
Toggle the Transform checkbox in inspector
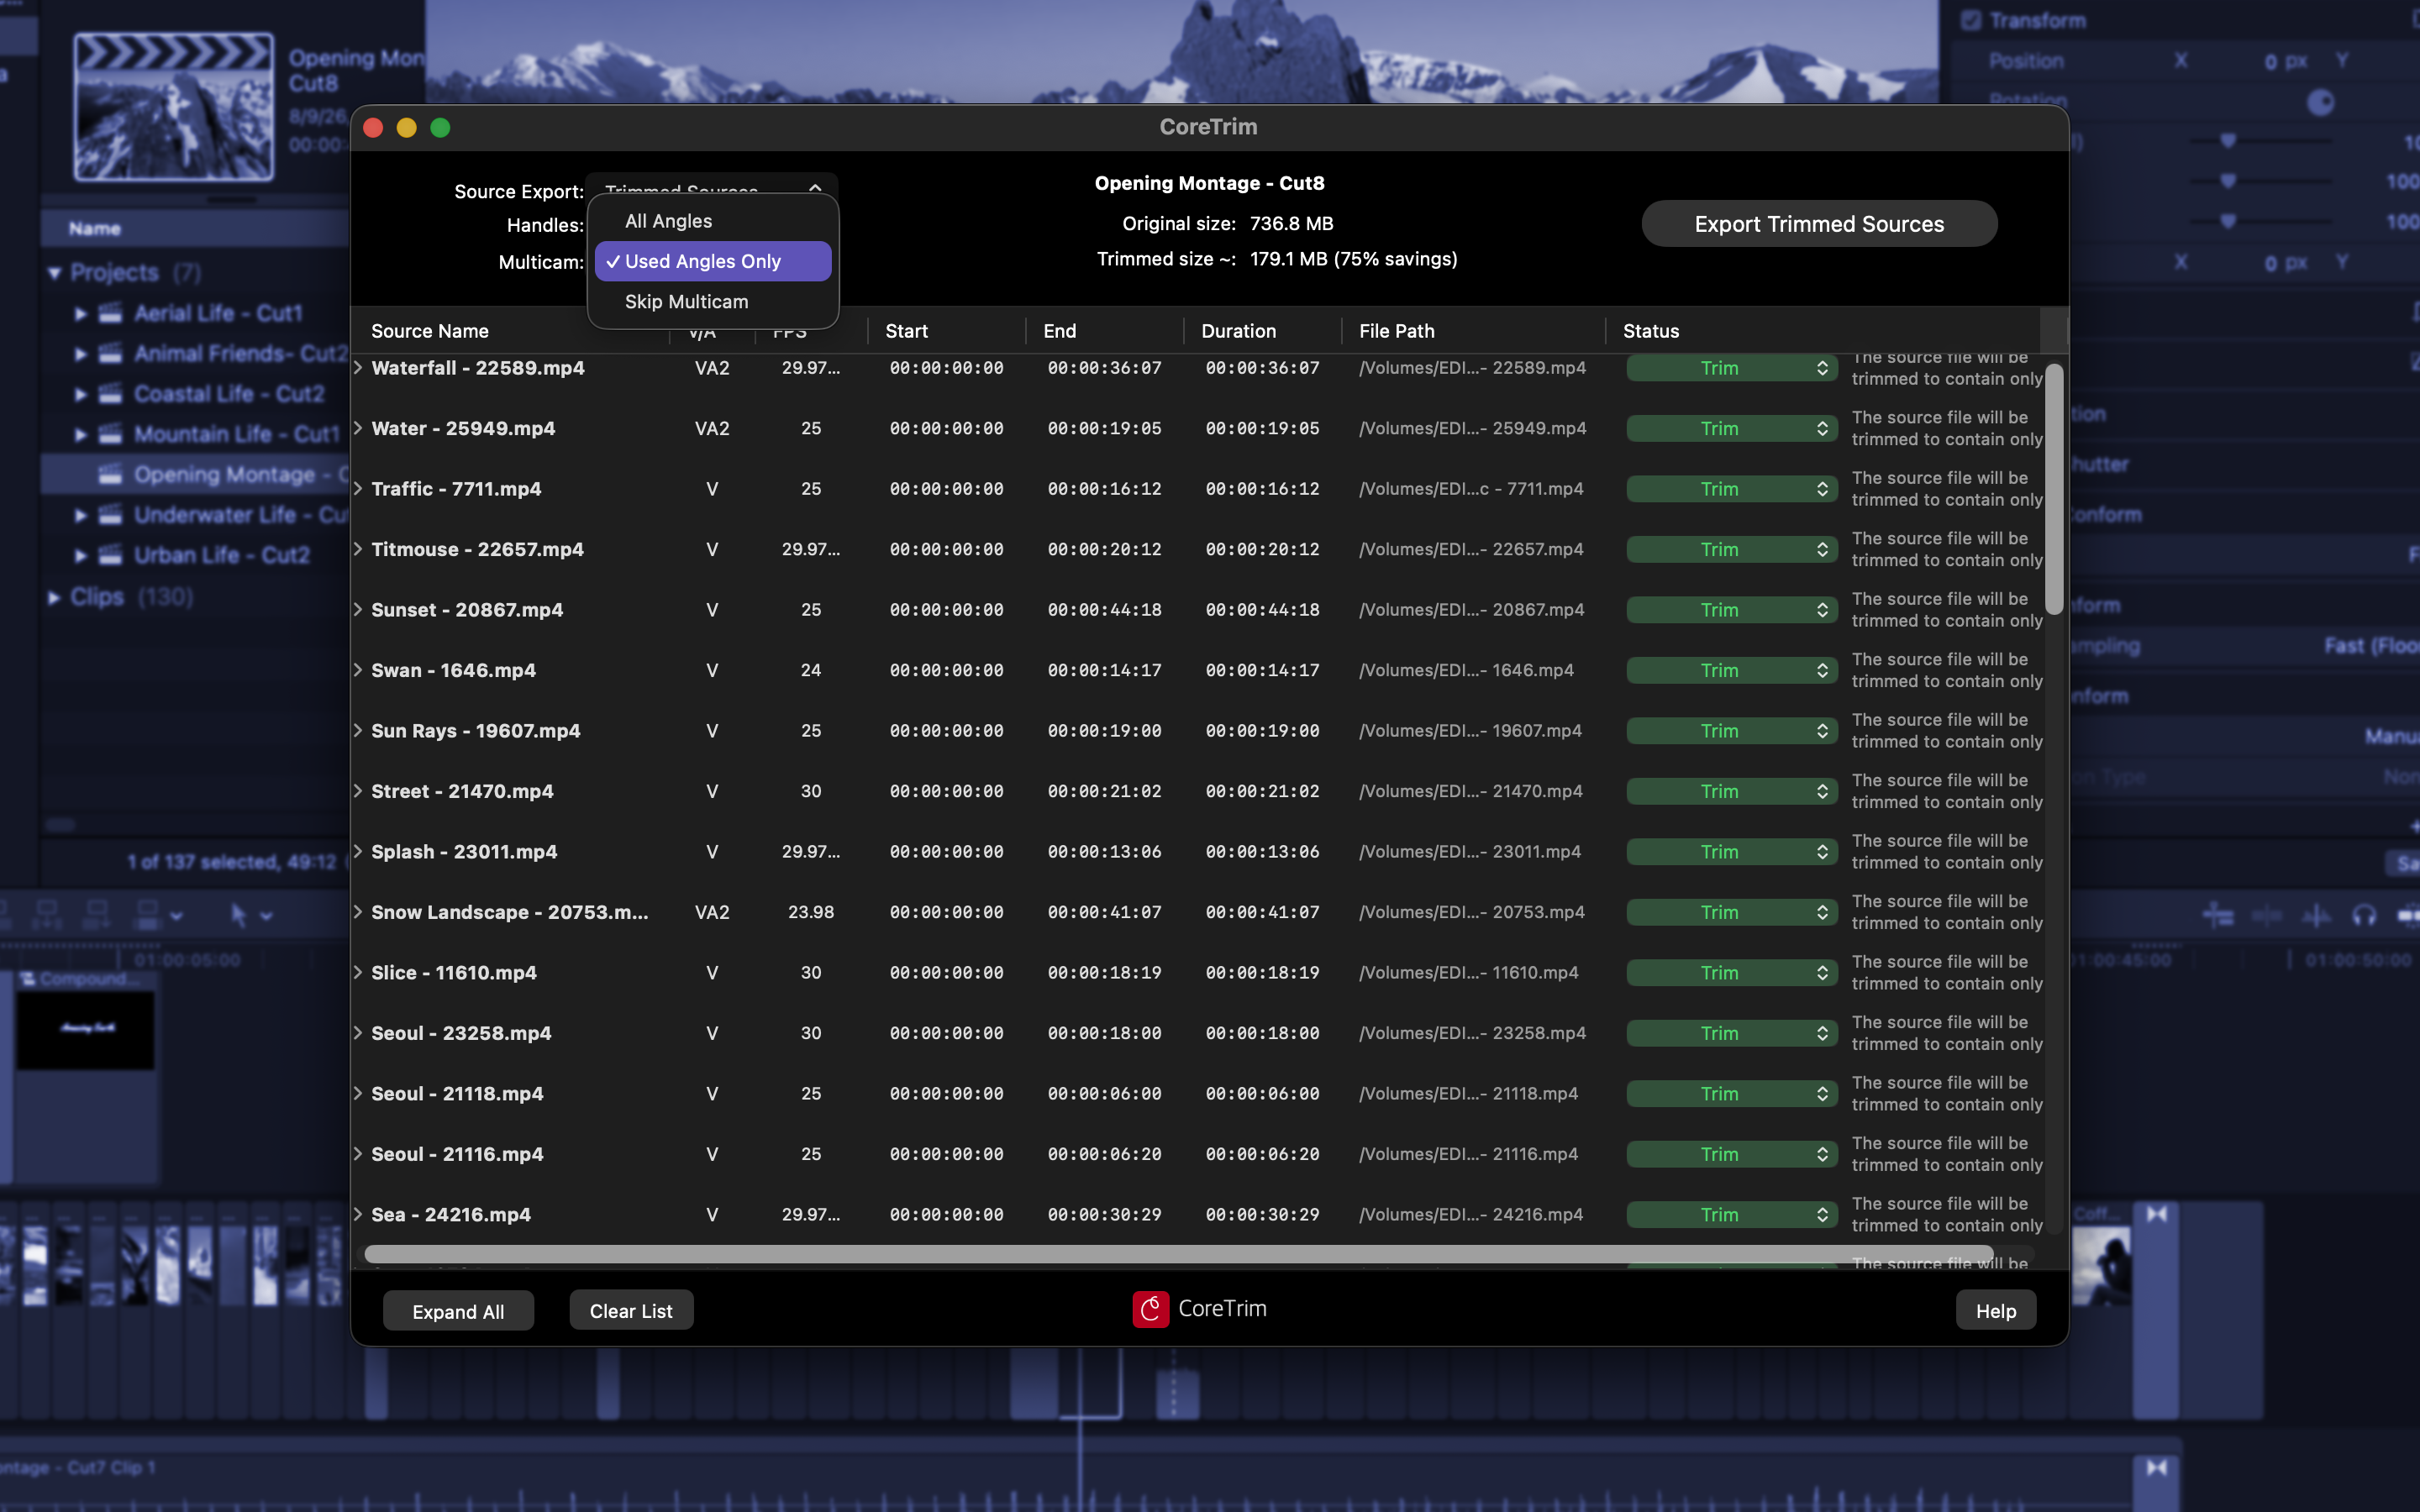tap(1970, 20)
